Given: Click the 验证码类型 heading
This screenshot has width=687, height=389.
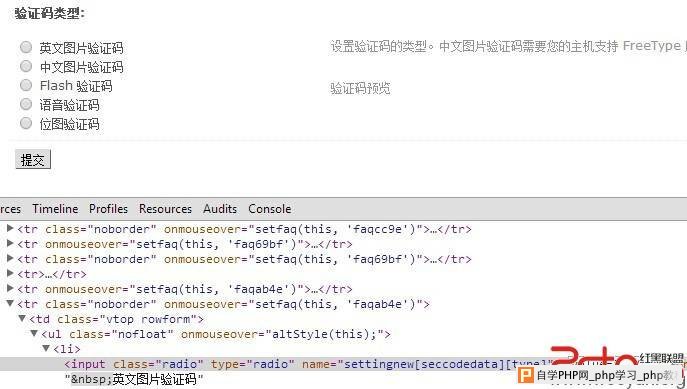Looking at the screenshot, I should click(x=50, y=13).
